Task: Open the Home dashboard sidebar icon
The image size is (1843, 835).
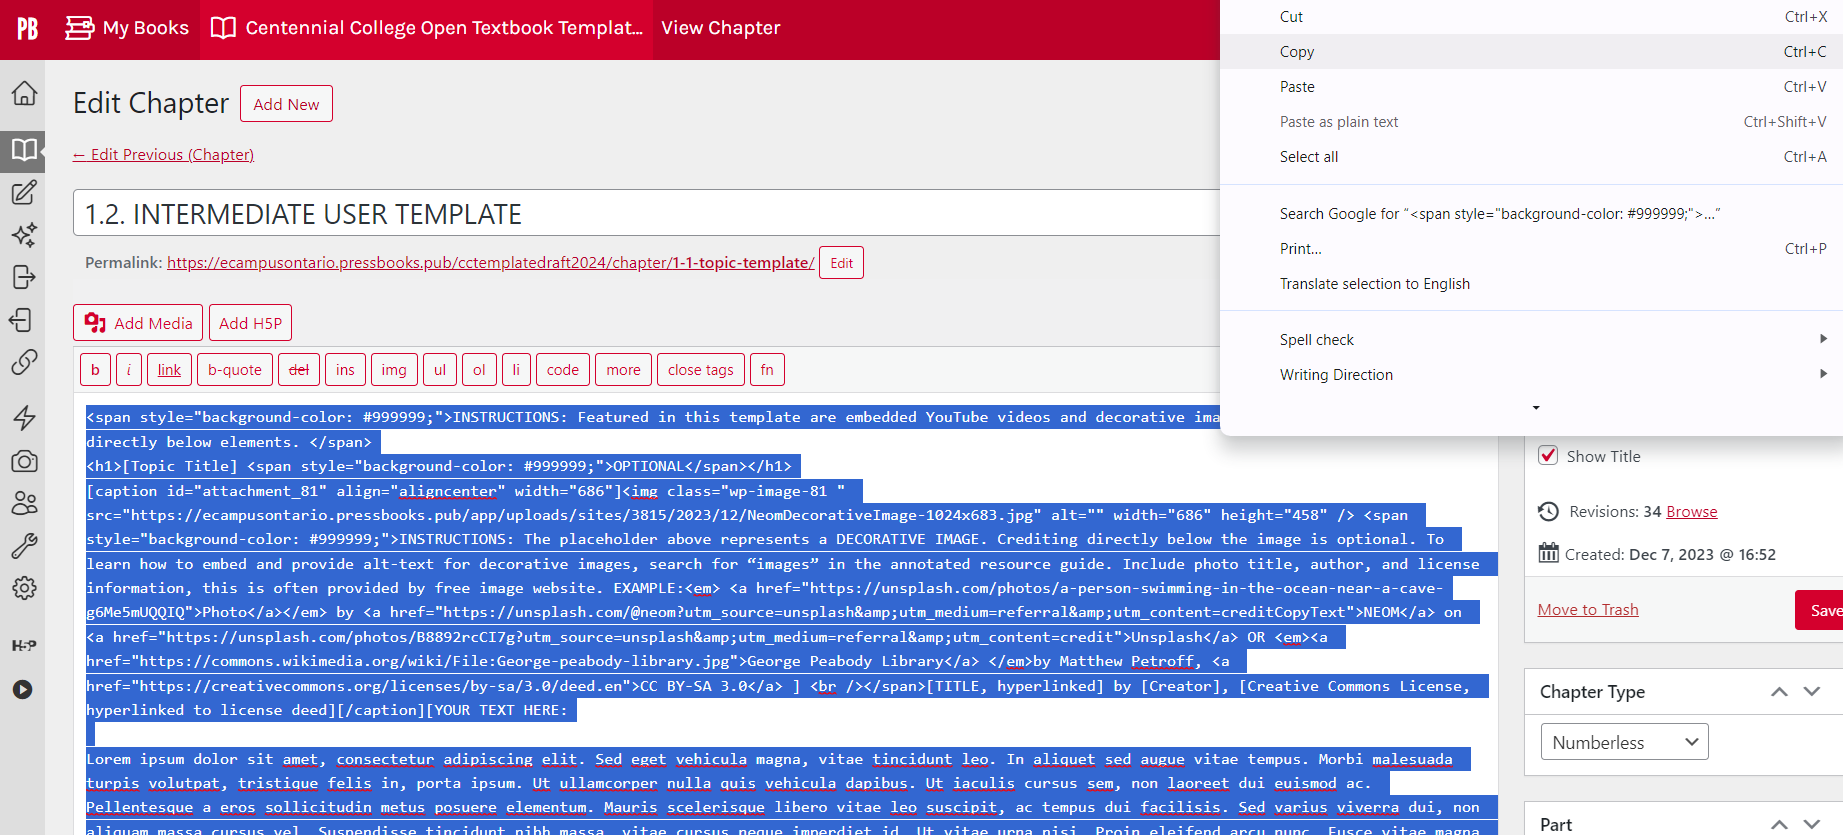Action: pos(24,93)
